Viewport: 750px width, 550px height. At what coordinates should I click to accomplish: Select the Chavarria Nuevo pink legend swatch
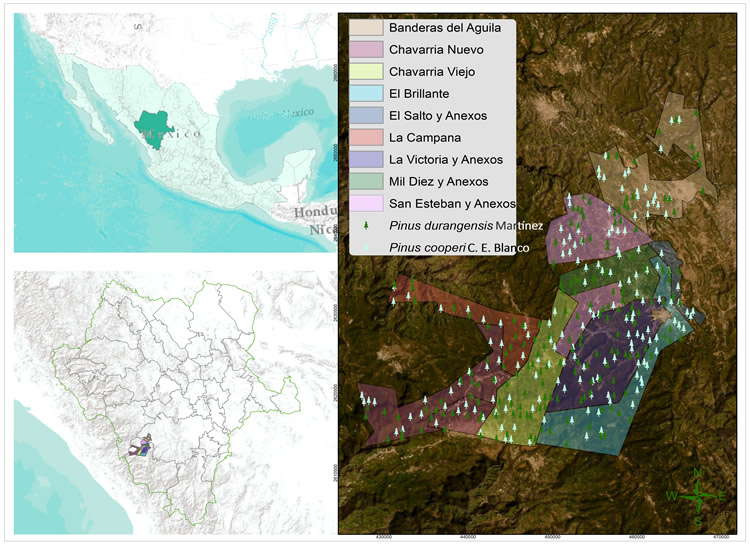point(365,50)
